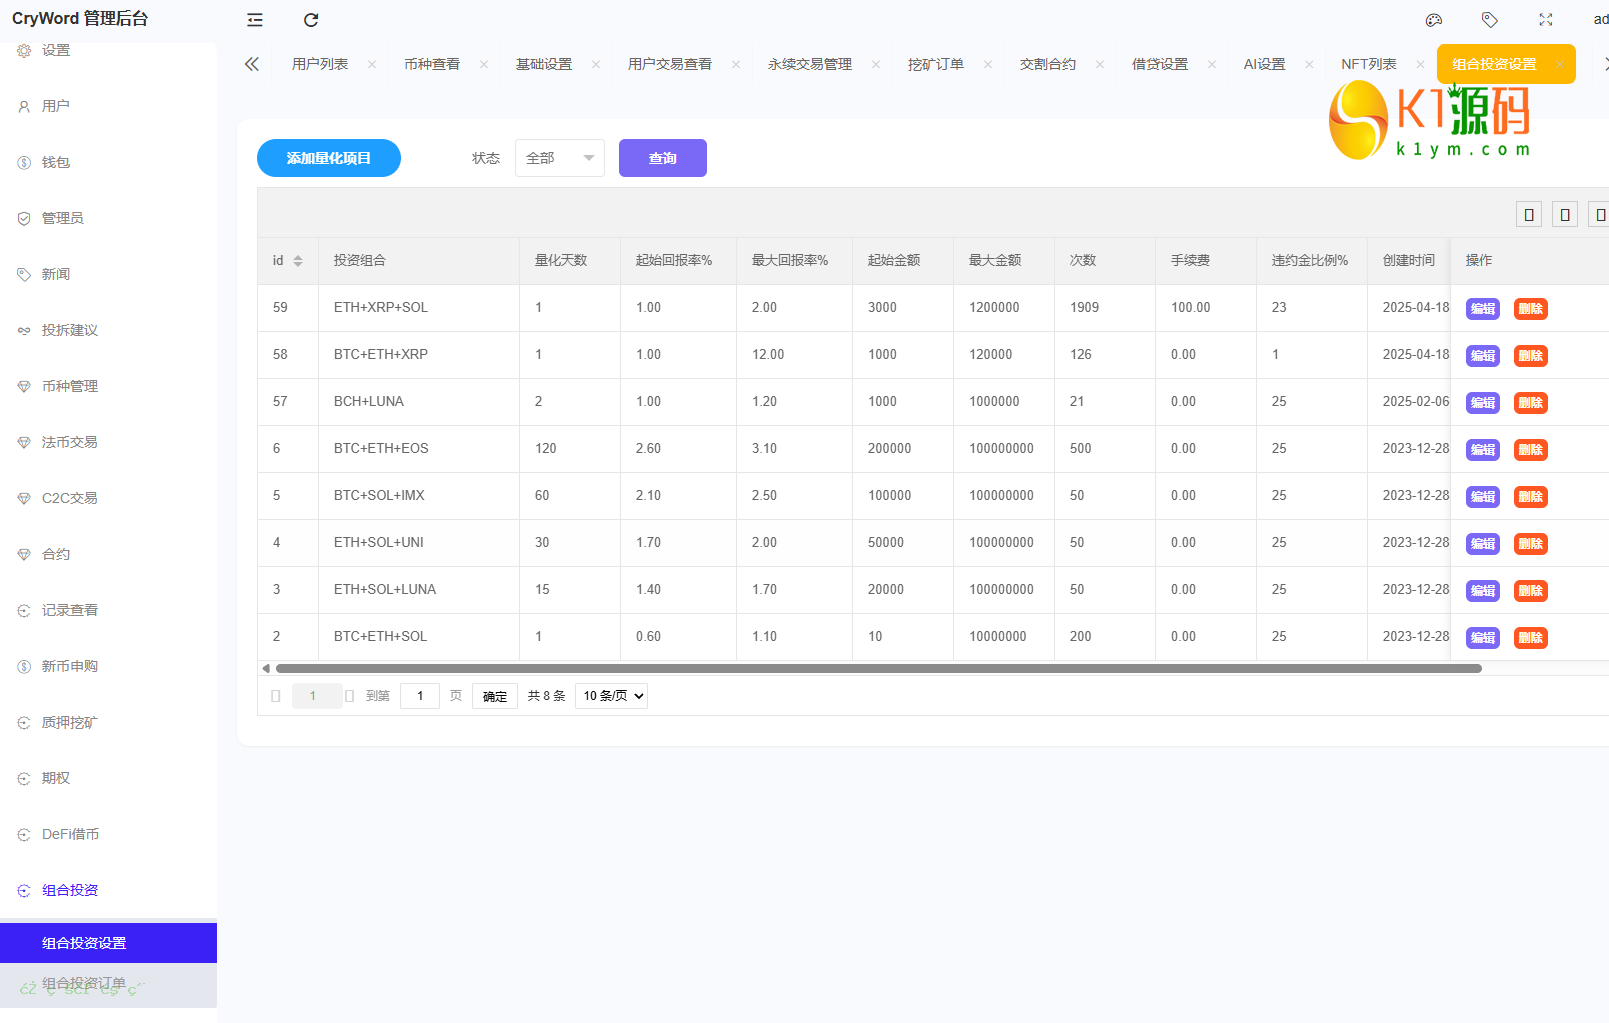Focus the page number input field

pos(420,696)
